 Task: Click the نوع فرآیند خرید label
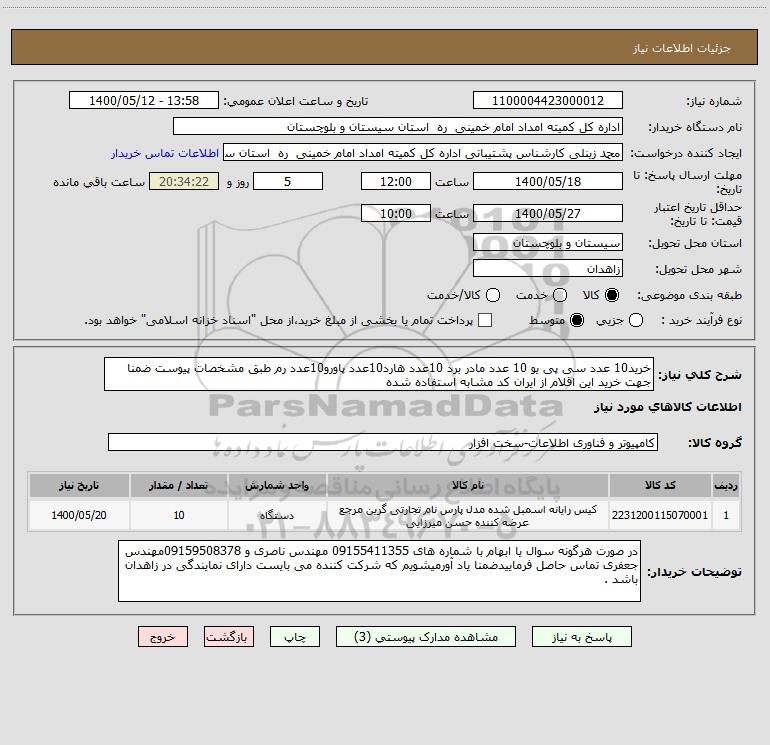(701, 321)
